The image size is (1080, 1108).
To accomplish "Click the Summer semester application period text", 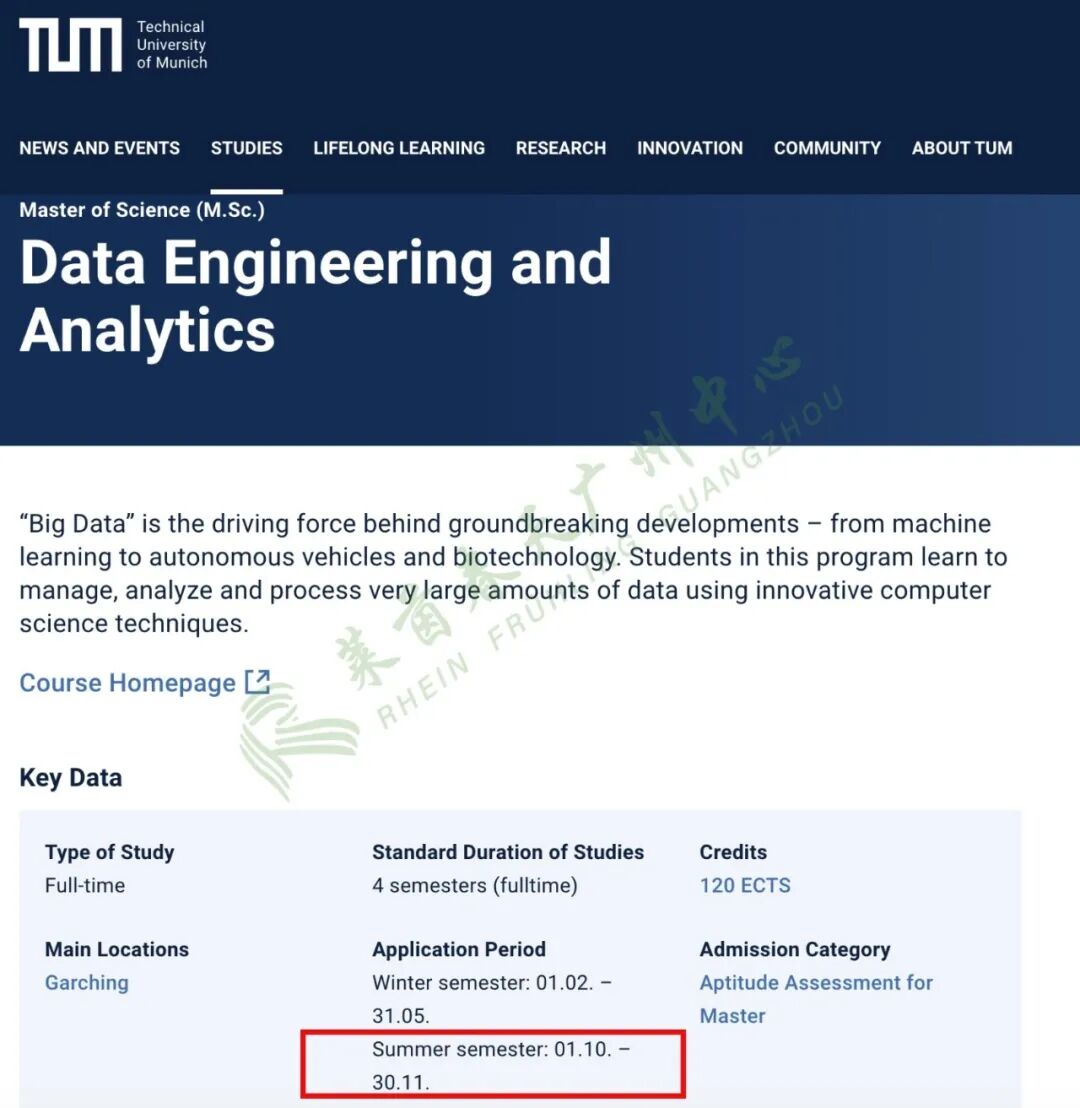I will [x=501, y=1066].
